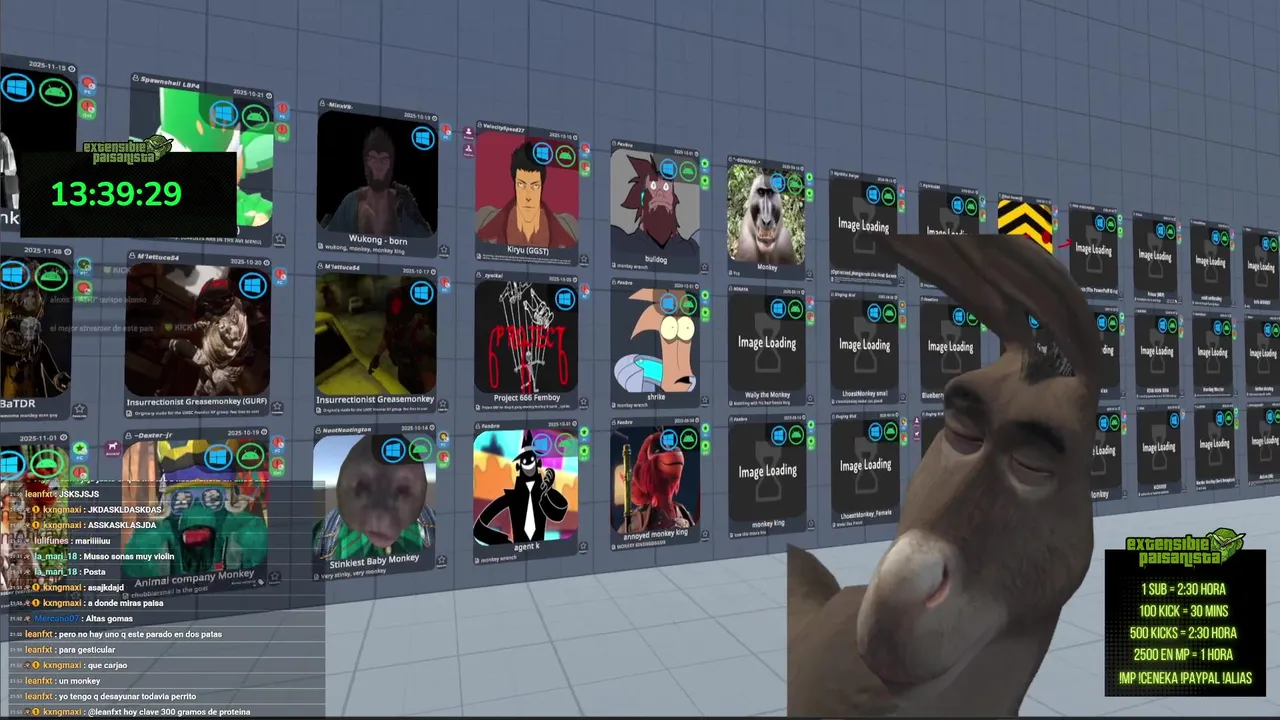Click Android platform icon on Monkey mandrill card
This screenshot has height=720, width=1280.
795,184
